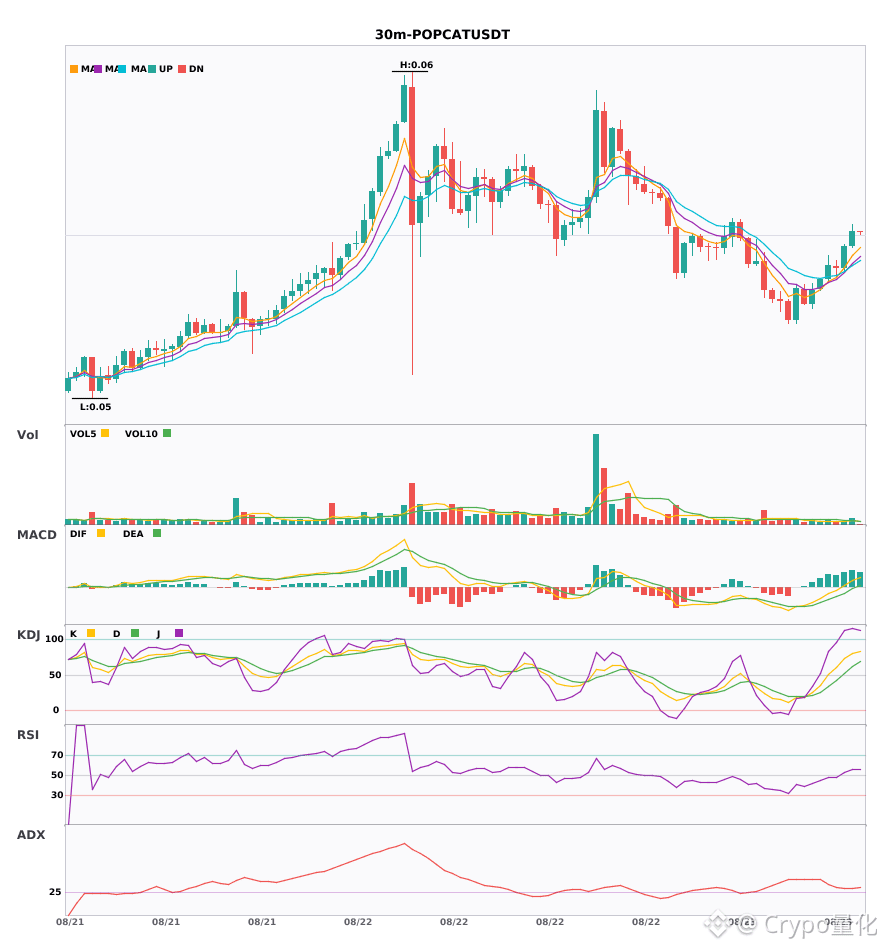The height and width of the screenshot is (950, 885).
Task: Click the DEA legend text
Action: tap(133, 534)
